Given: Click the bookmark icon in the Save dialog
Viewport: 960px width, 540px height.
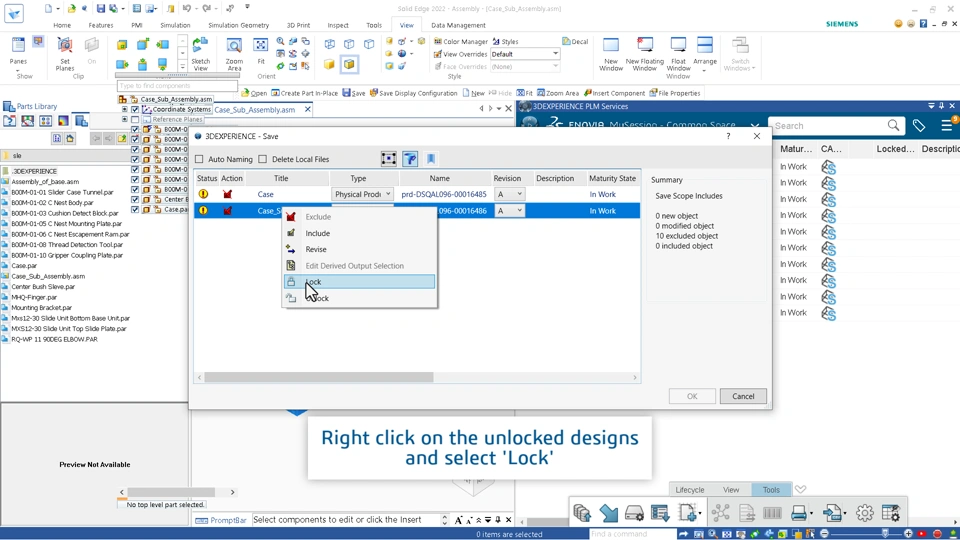Looking at the screenshot, I should [431, 159].
